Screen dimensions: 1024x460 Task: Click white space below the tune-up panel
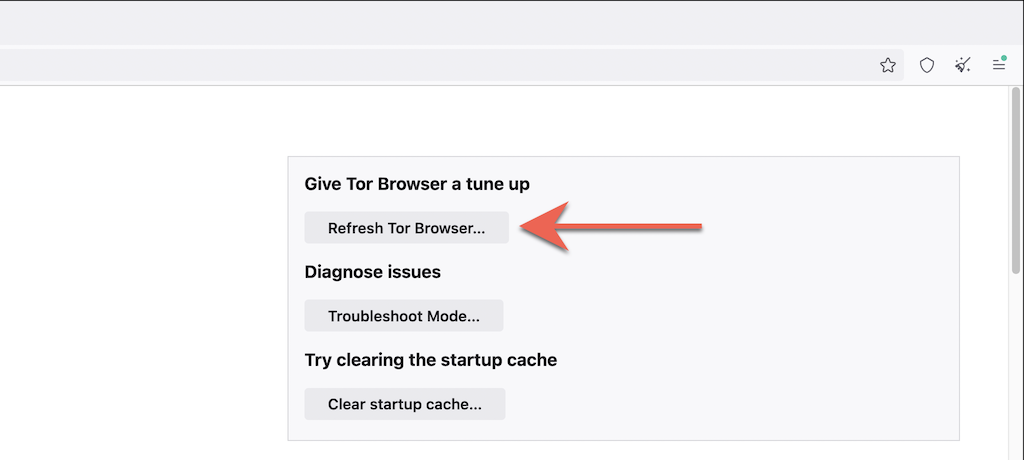pyautogui.click(x=620, y=451)
